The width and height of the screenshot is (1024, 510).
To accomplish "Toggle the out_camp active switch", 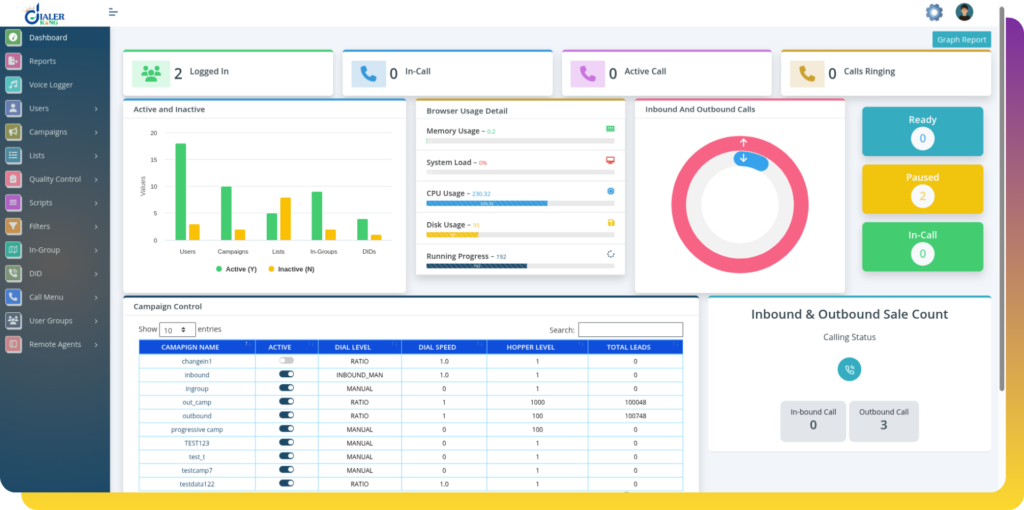I will coord(287,401).
